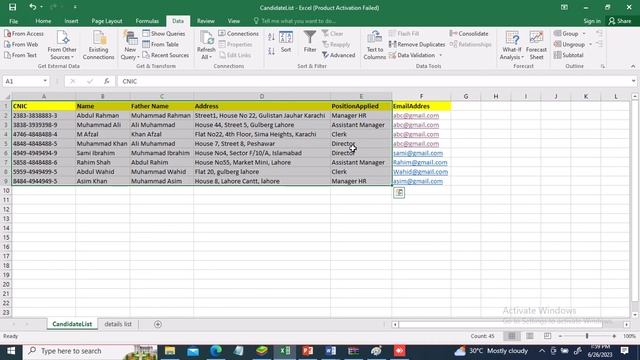Open Existing Connections
Viewport: 640px width, 360px height.
coord(98,45)
